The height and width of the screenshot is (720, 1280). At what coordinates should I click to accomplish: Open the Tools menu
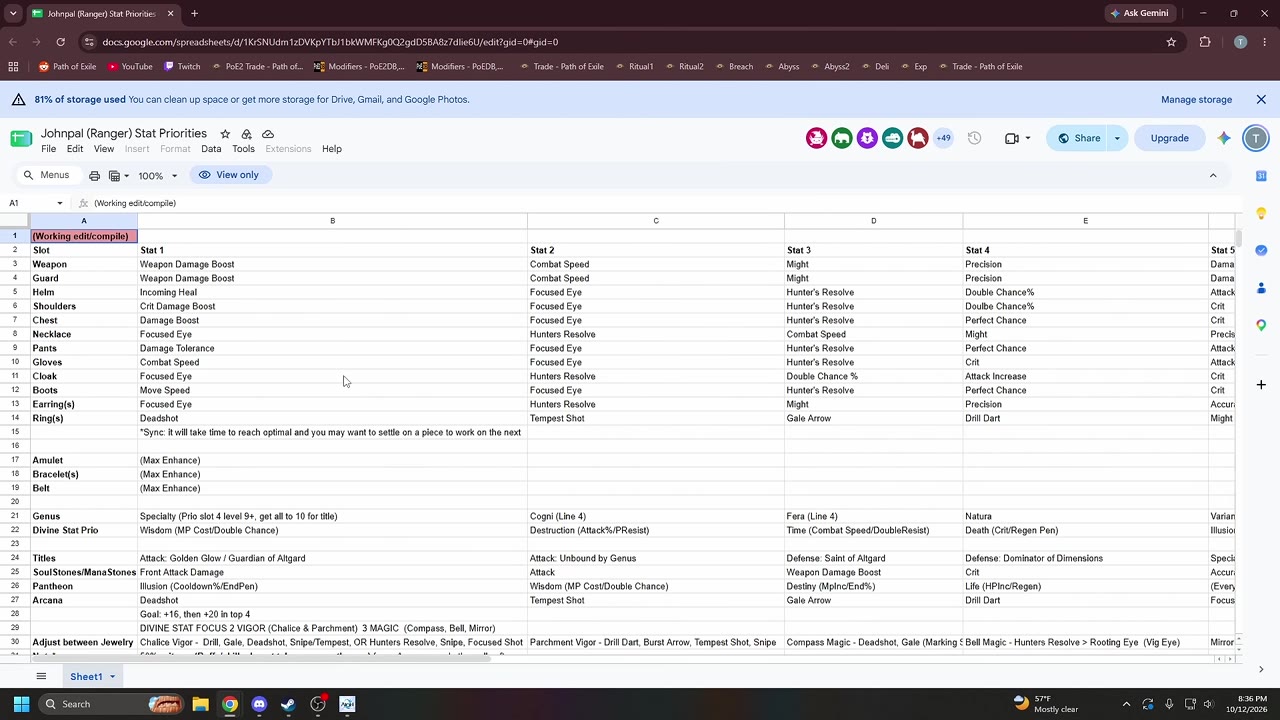point(243,149)
